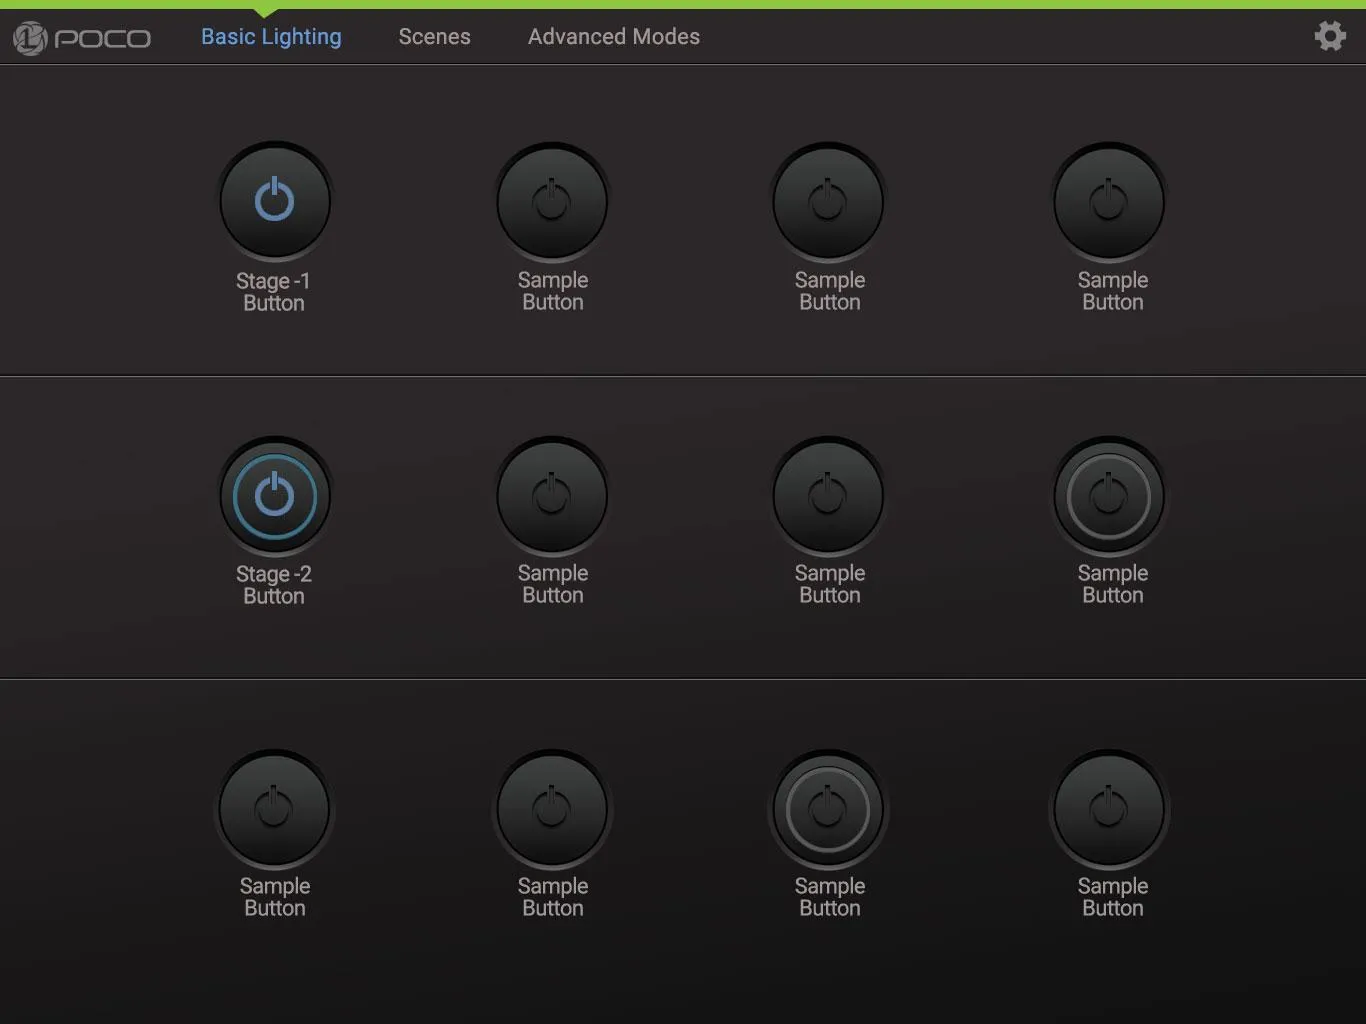Click the 'Stage -1 Button' label text

[x=273, y=292]
